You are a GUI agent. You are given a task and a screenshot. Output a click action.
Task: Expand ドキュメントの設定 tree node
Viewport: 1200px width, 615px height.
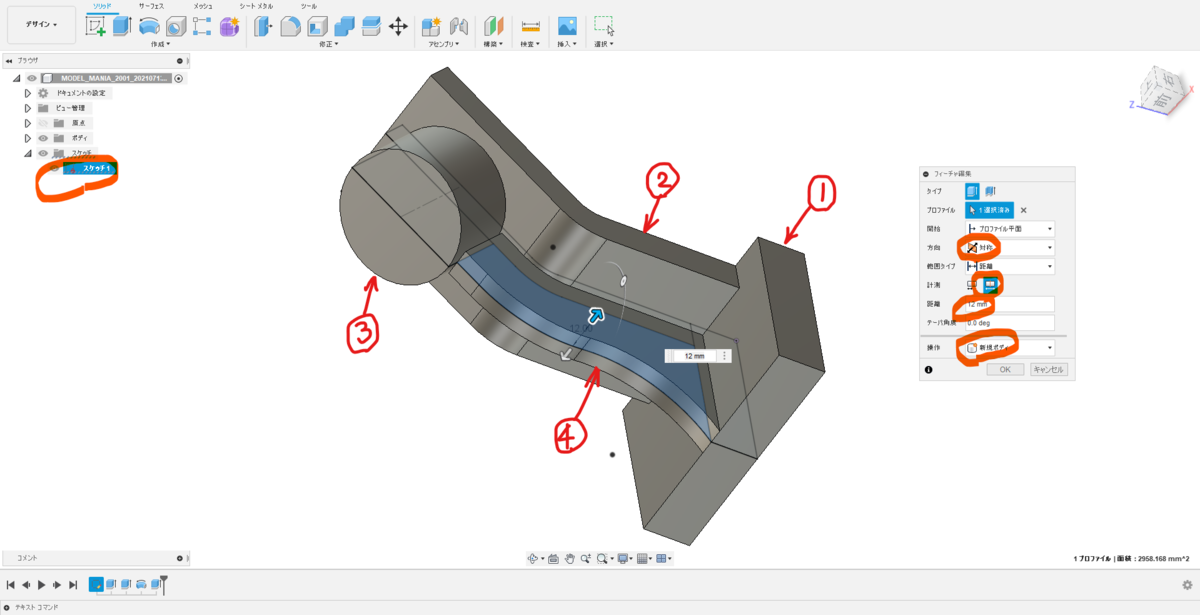pos(28,93)
